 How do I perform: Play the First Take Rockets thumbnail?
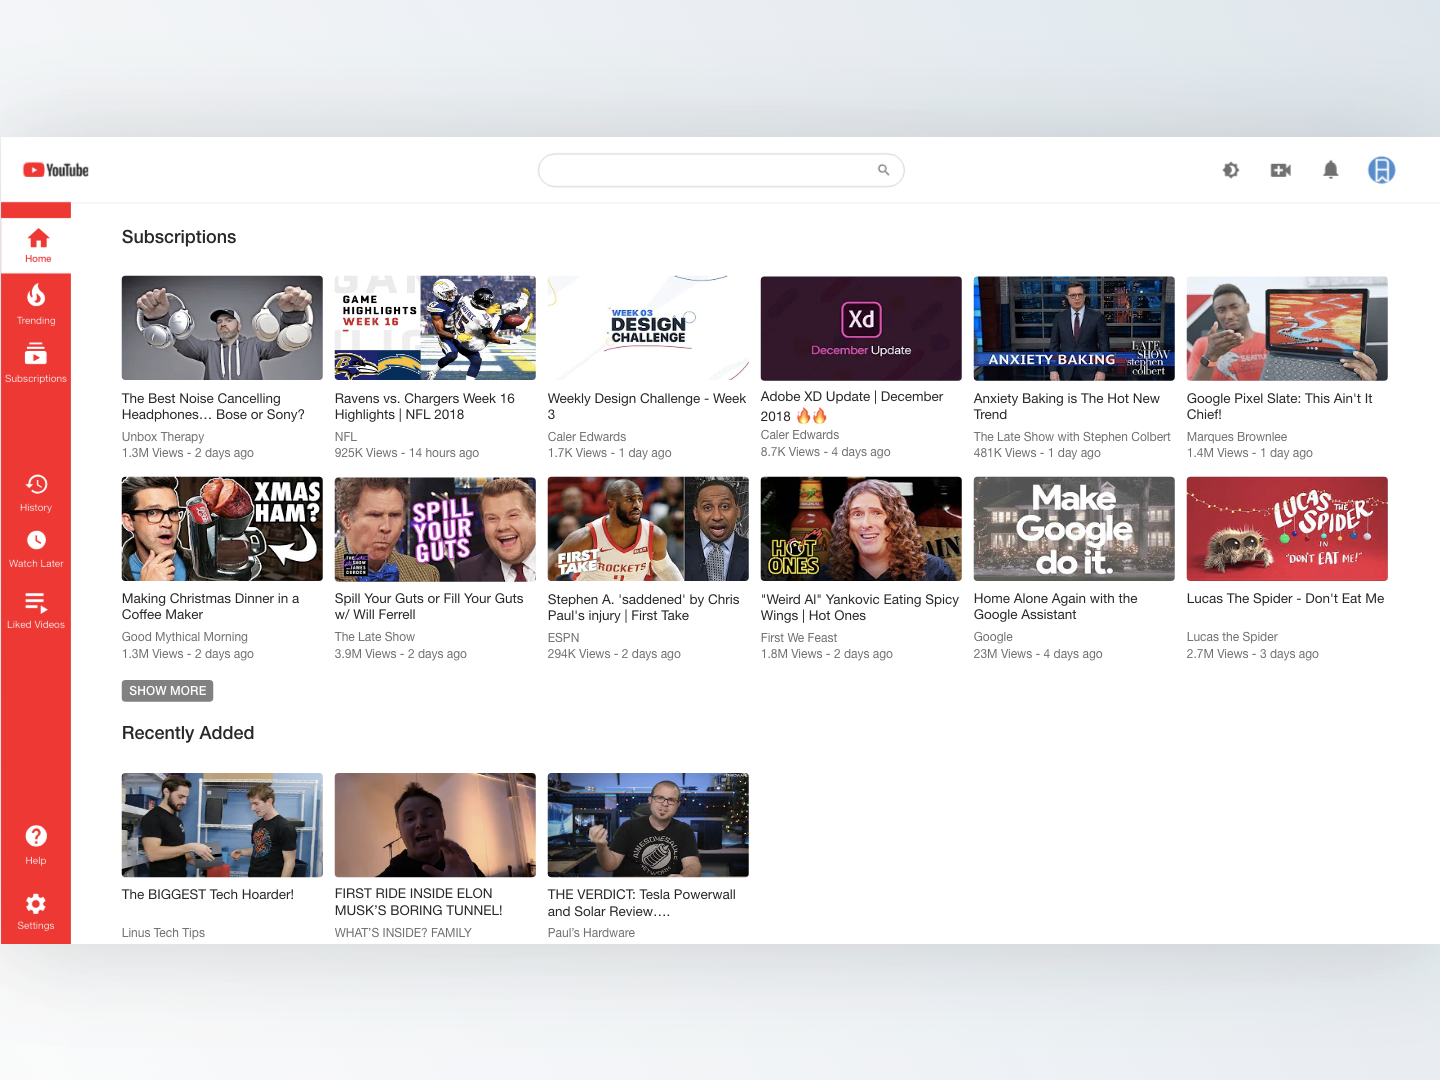pos(648,529)
